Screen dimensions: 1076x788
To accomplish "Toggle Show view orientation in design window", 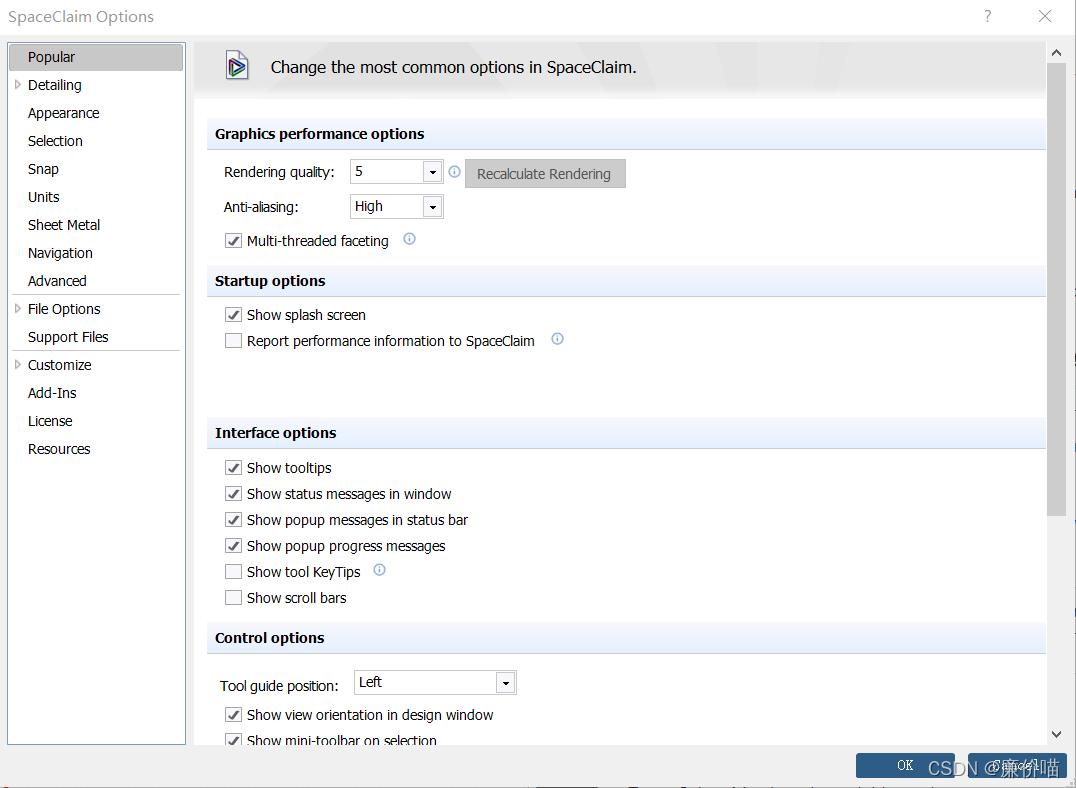I will tap(233, 715).
